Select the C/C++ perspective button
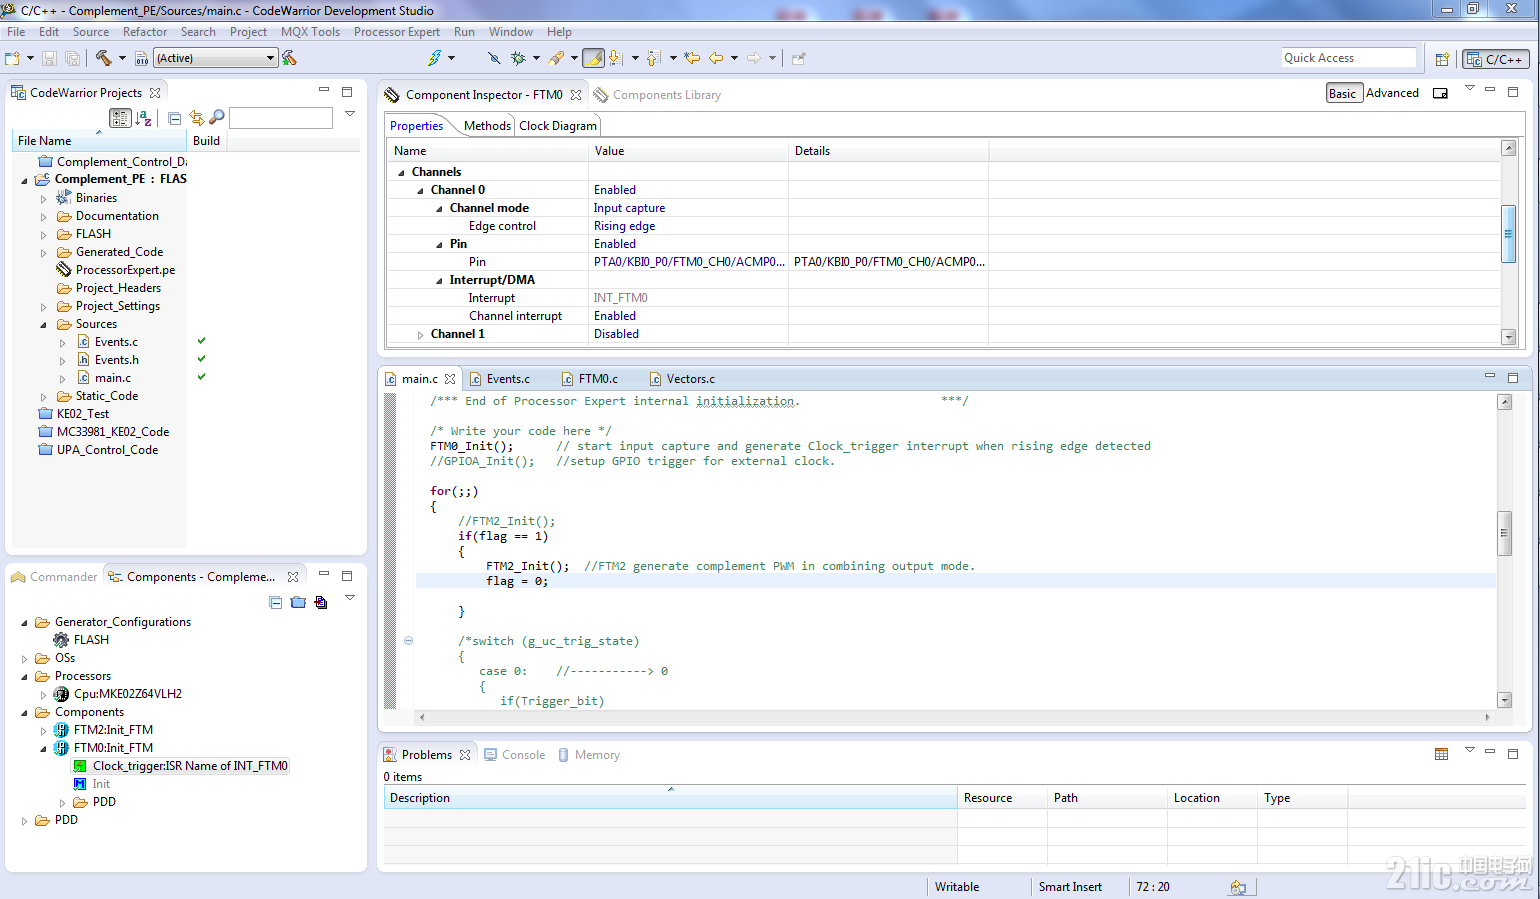 [1496, 59]
